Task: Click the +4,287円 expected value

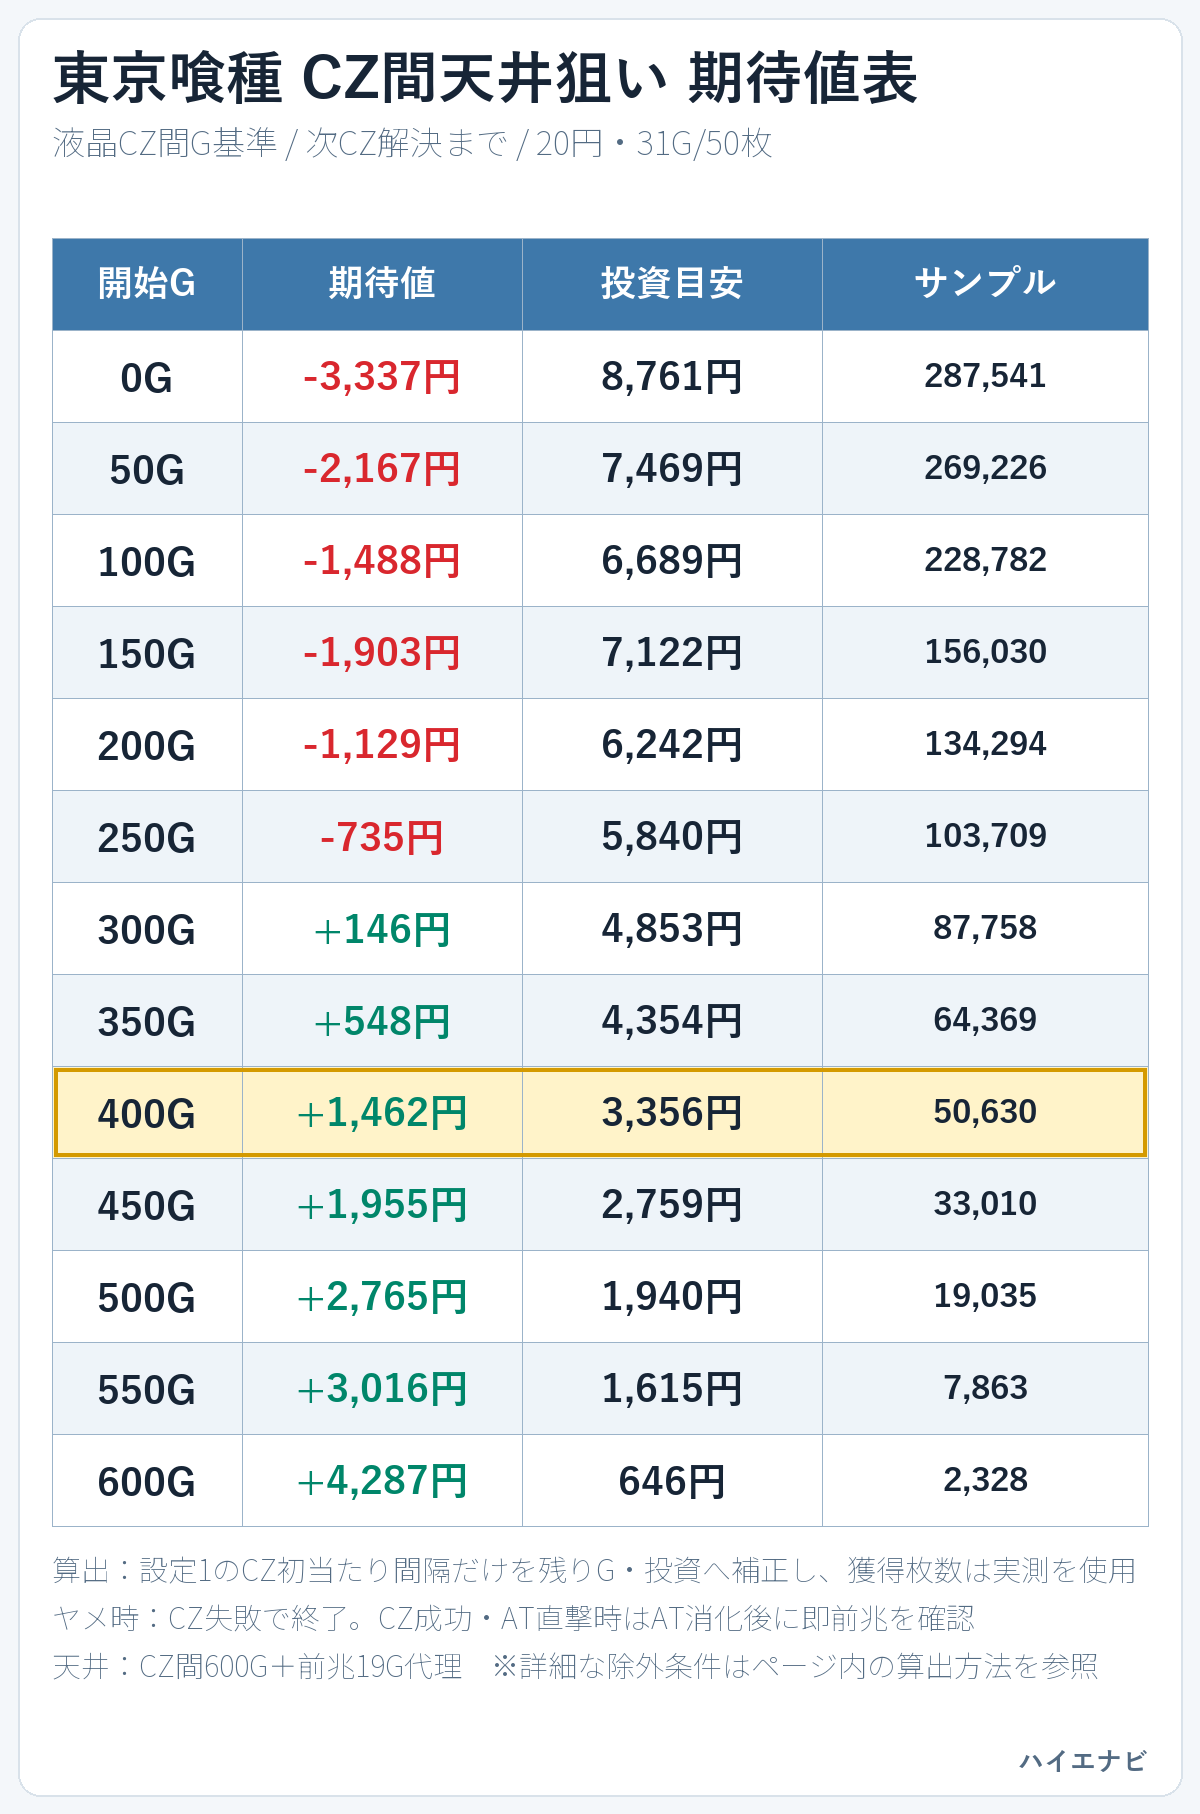Action: pos(382,1481)
